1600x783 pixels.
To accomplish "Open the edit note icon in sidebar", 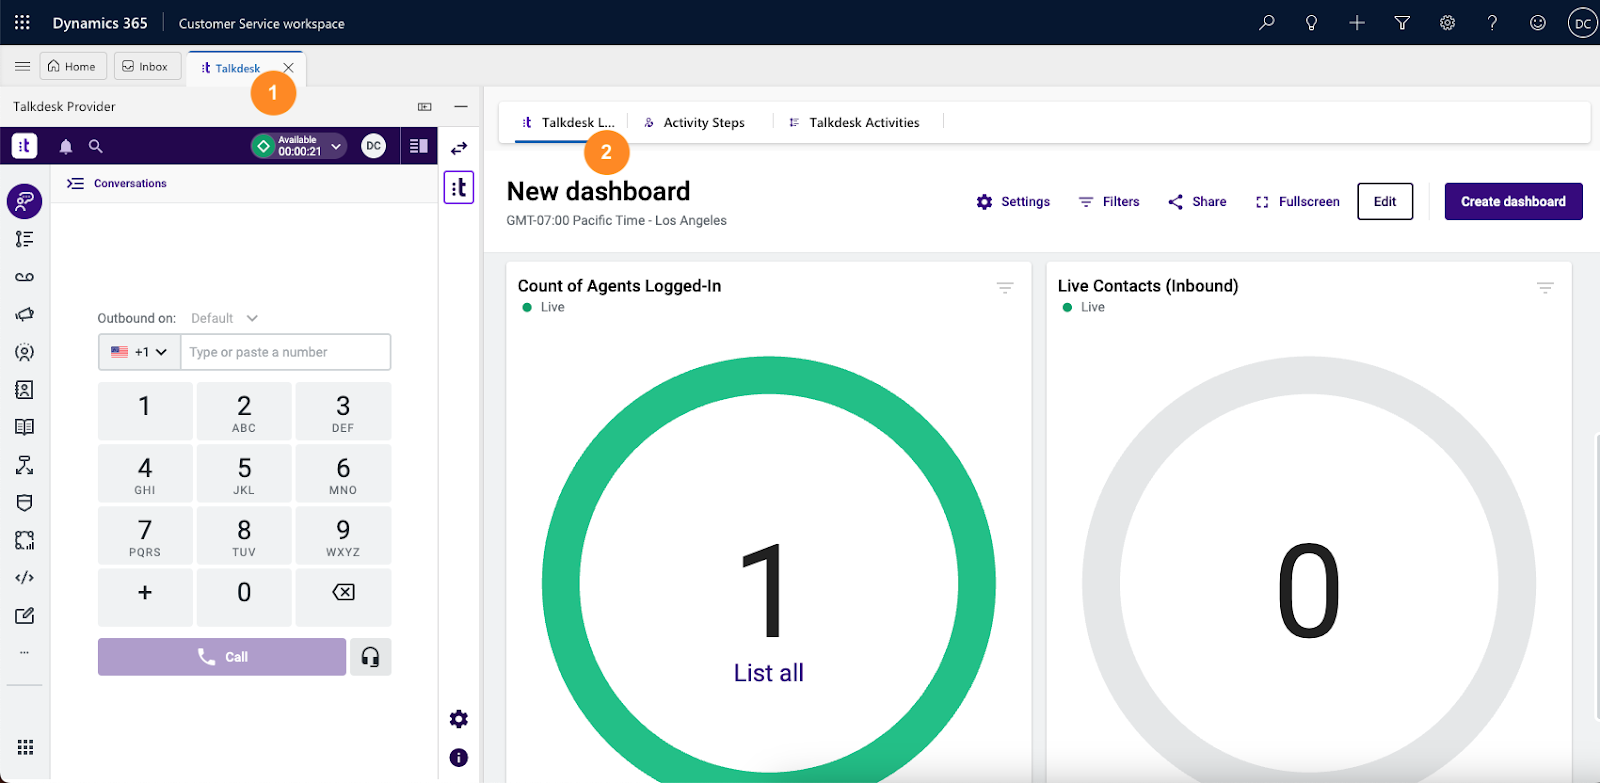I will 25,616.
